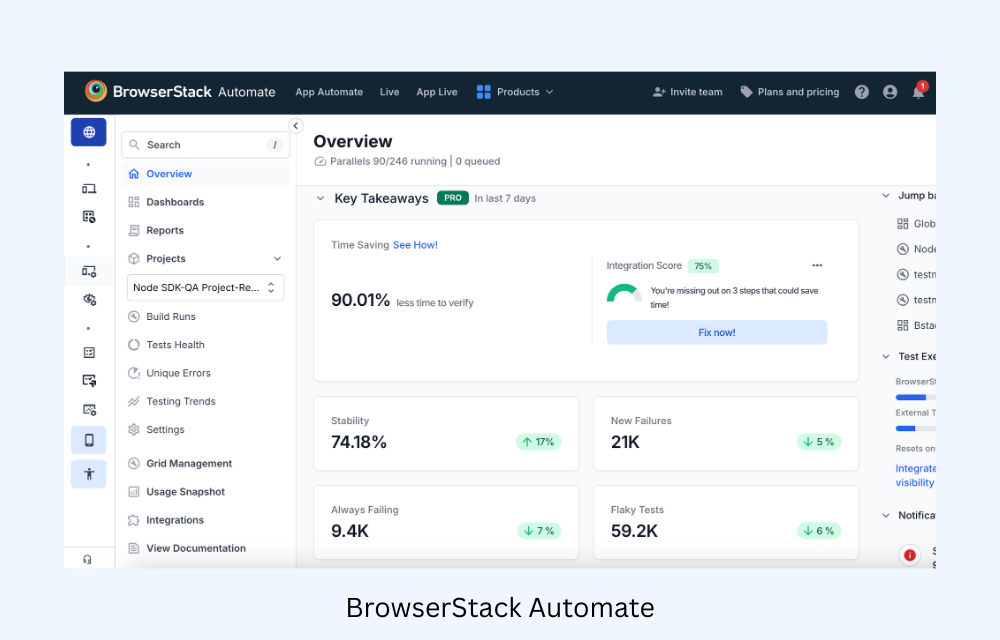Screen dimensions: 1000x640
Task: Collapse the Key Takeaways section
Action: 320,198
